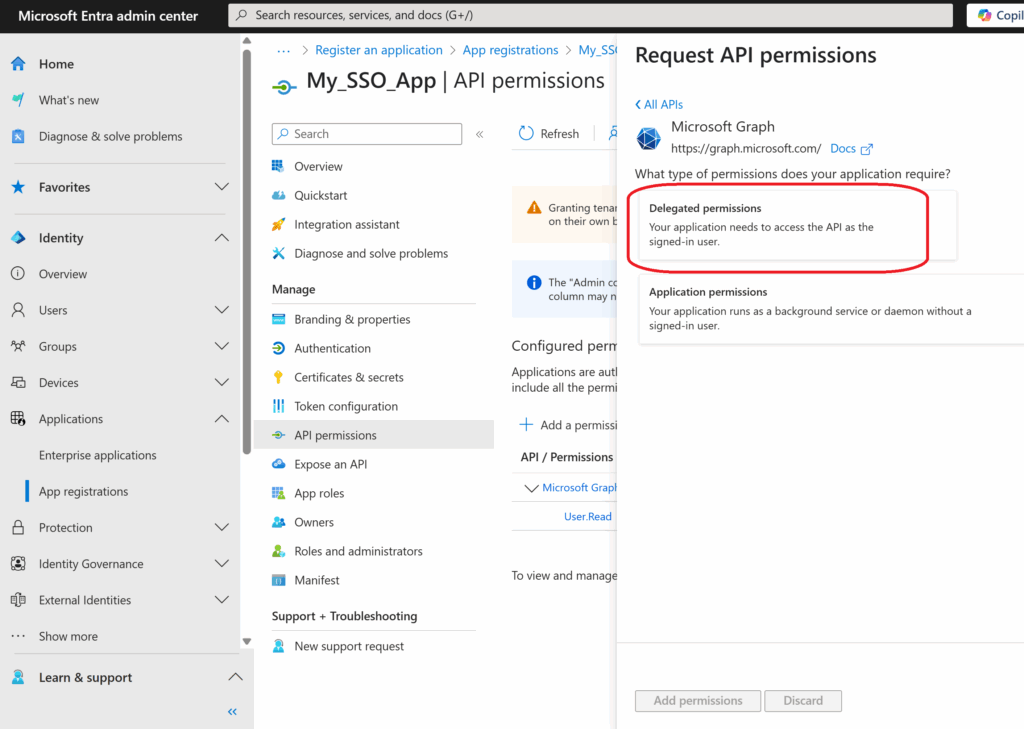This screenshot has height=729, width=1024.
Task: Collapse the Learn & support chevron
Action: click(235, 677)
